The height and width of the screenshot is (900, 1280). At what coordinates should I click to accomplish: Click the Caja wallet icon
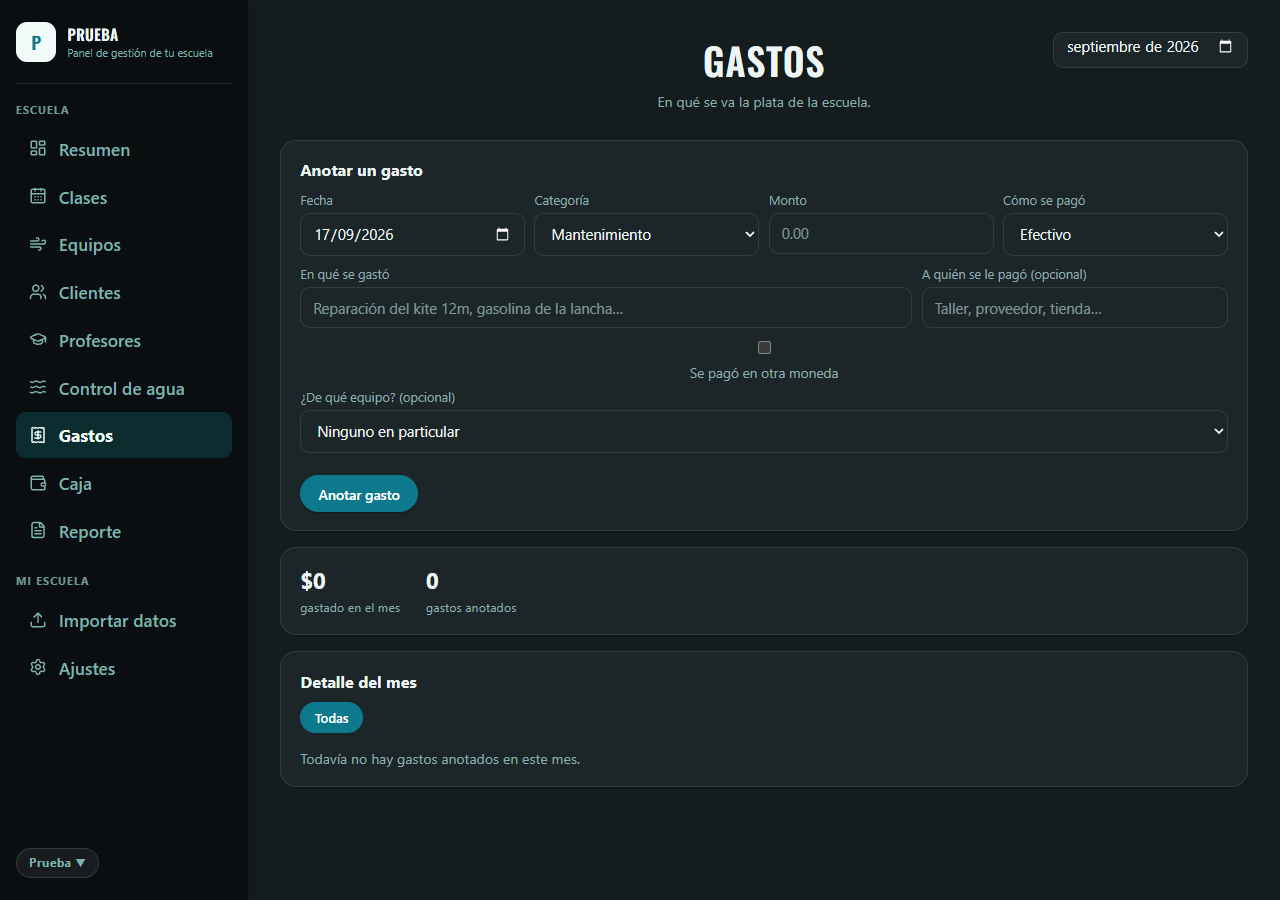click(38, 483)
